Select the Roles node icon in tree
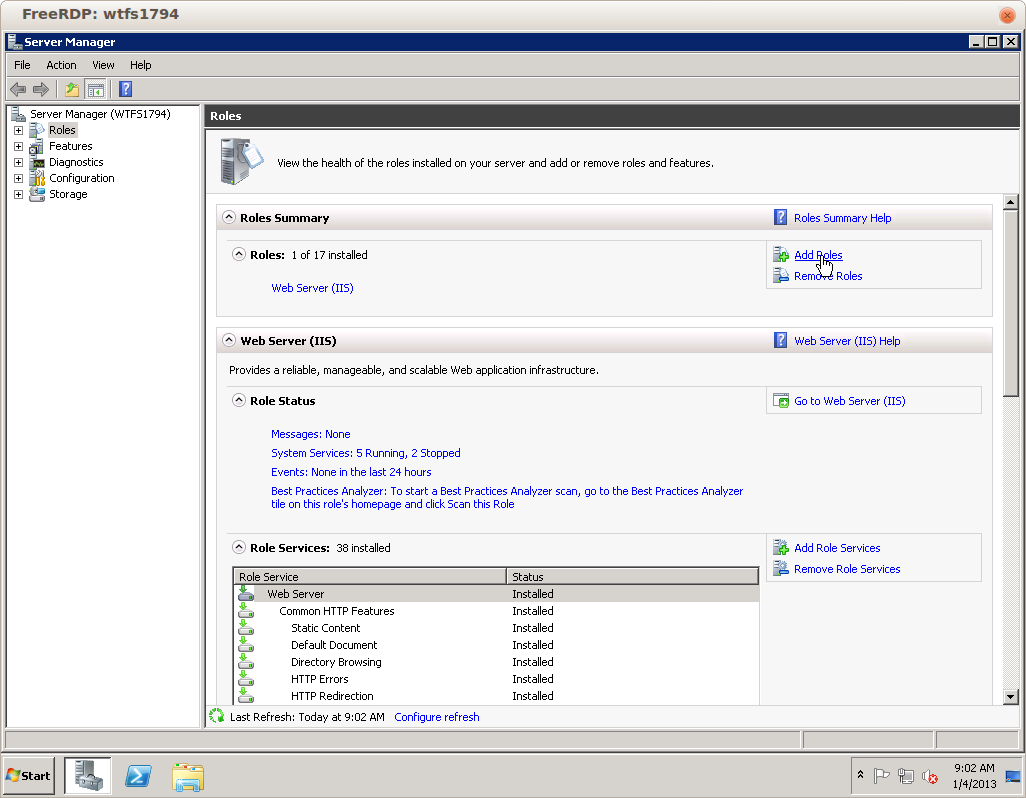Image resolution: width=1026 pixels, height=798 pixels. [37, 130]
